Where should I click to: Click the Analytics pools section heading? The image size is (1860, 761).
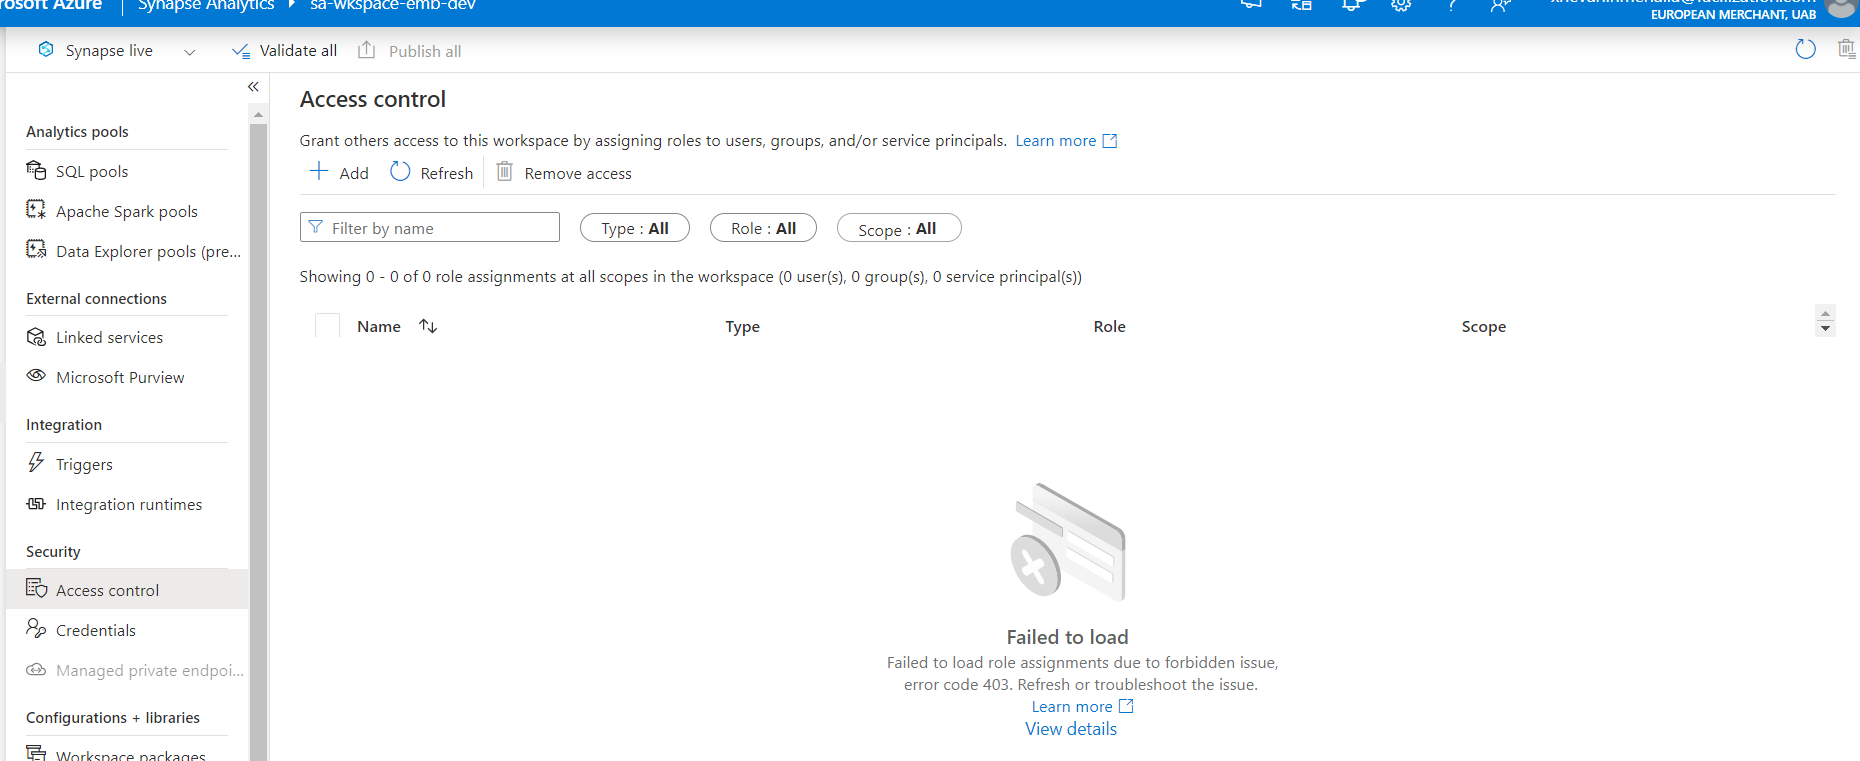(77, 132)
